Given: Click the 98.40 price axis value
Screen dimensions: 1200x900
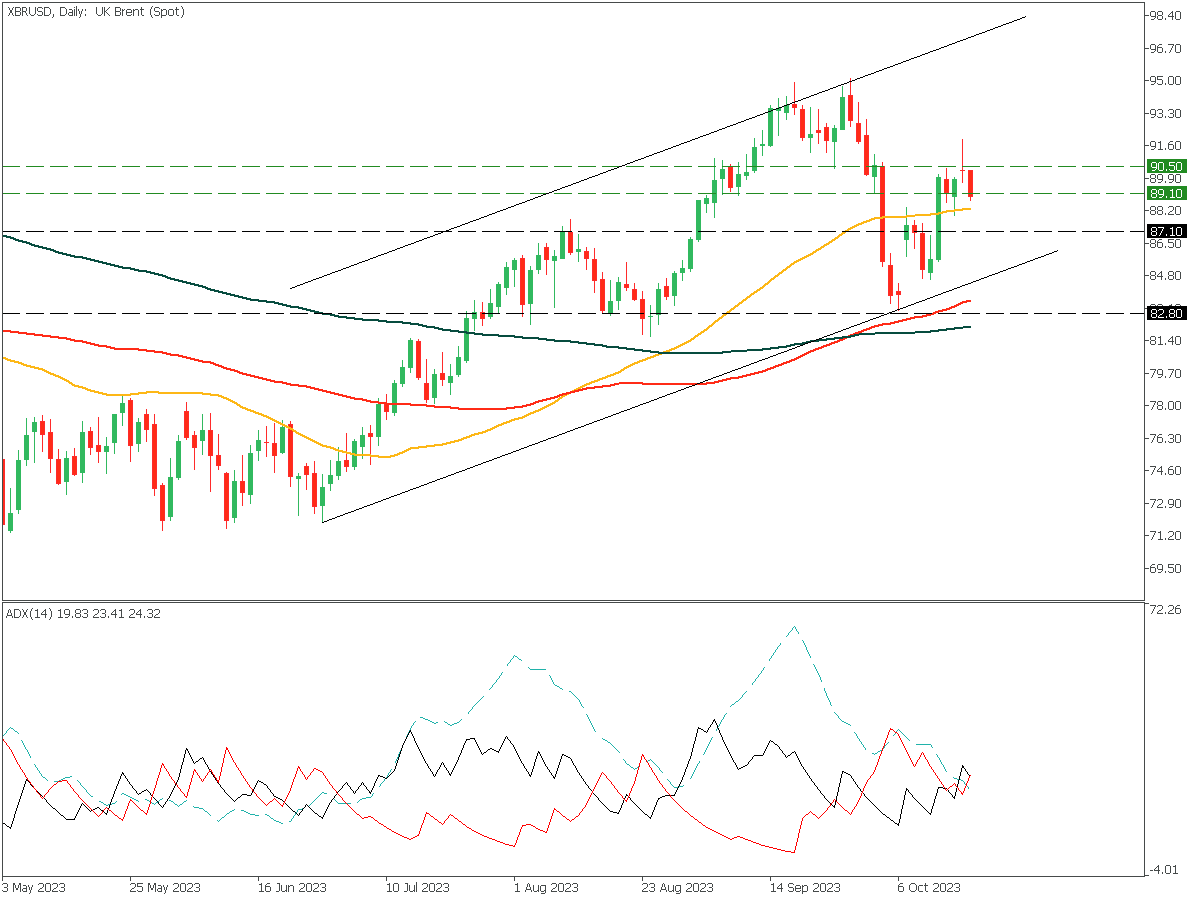Looking at the screenshot, I should (1166, 16).
